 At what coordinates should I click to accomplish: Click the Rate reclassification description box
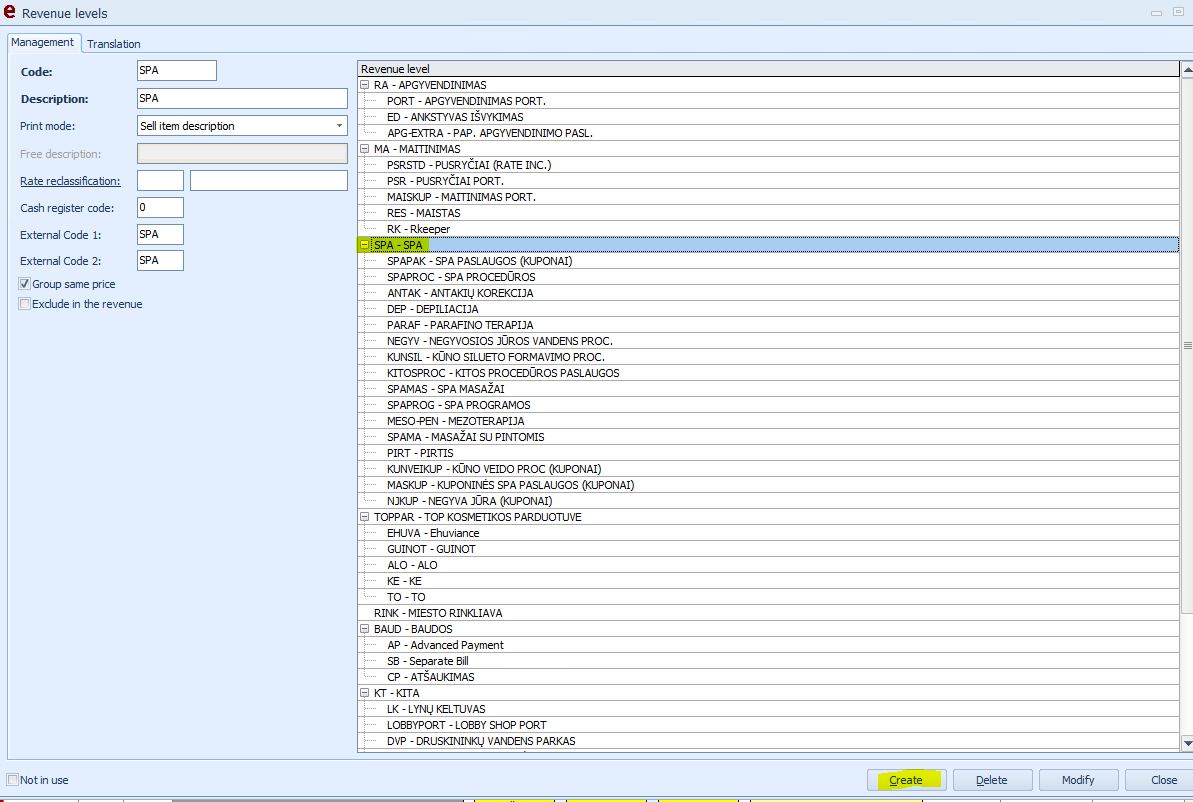point(269,180)
